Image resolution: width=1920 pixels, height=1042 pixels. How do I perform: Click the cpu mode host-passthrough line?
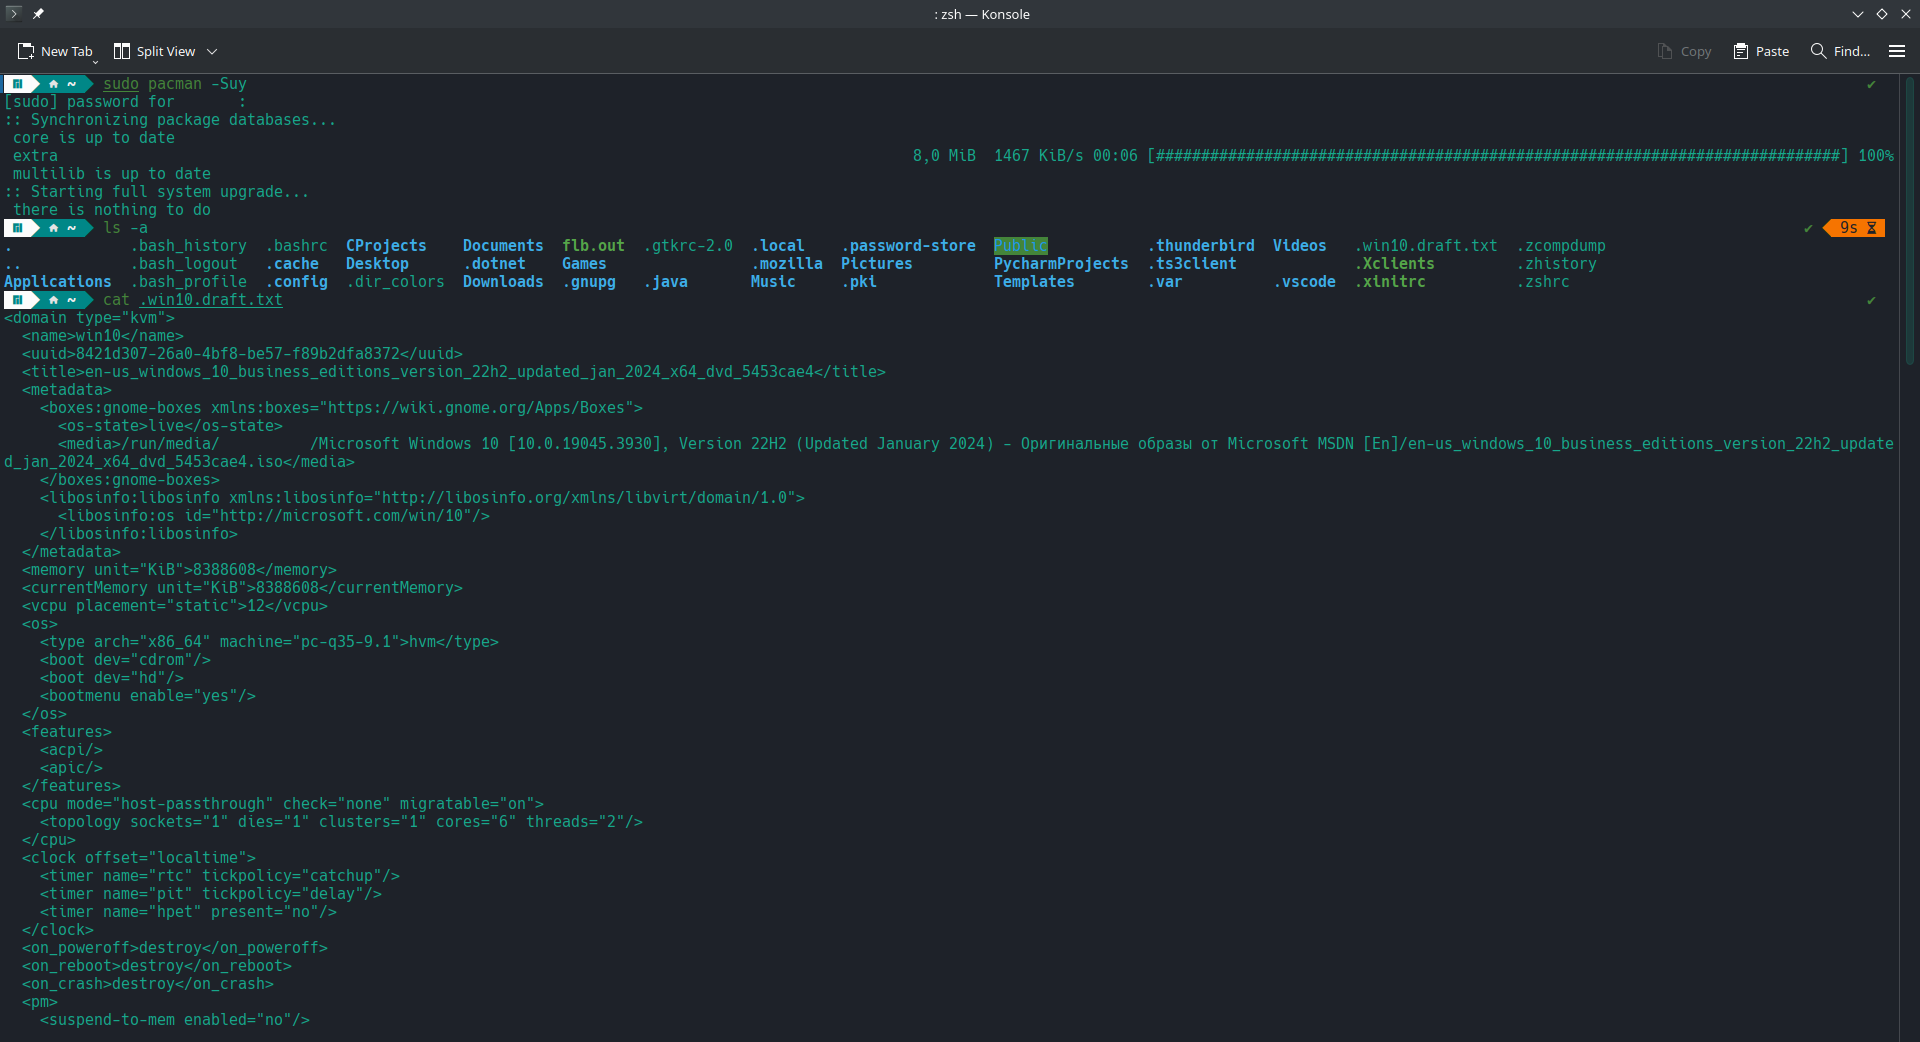(x=283, y=804)
